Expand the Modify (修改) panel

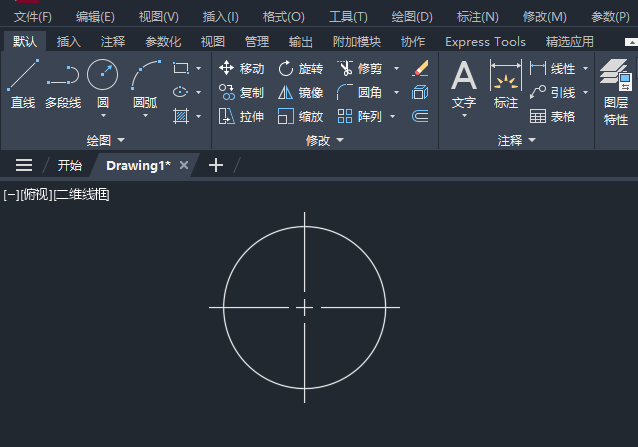(325, 140)
